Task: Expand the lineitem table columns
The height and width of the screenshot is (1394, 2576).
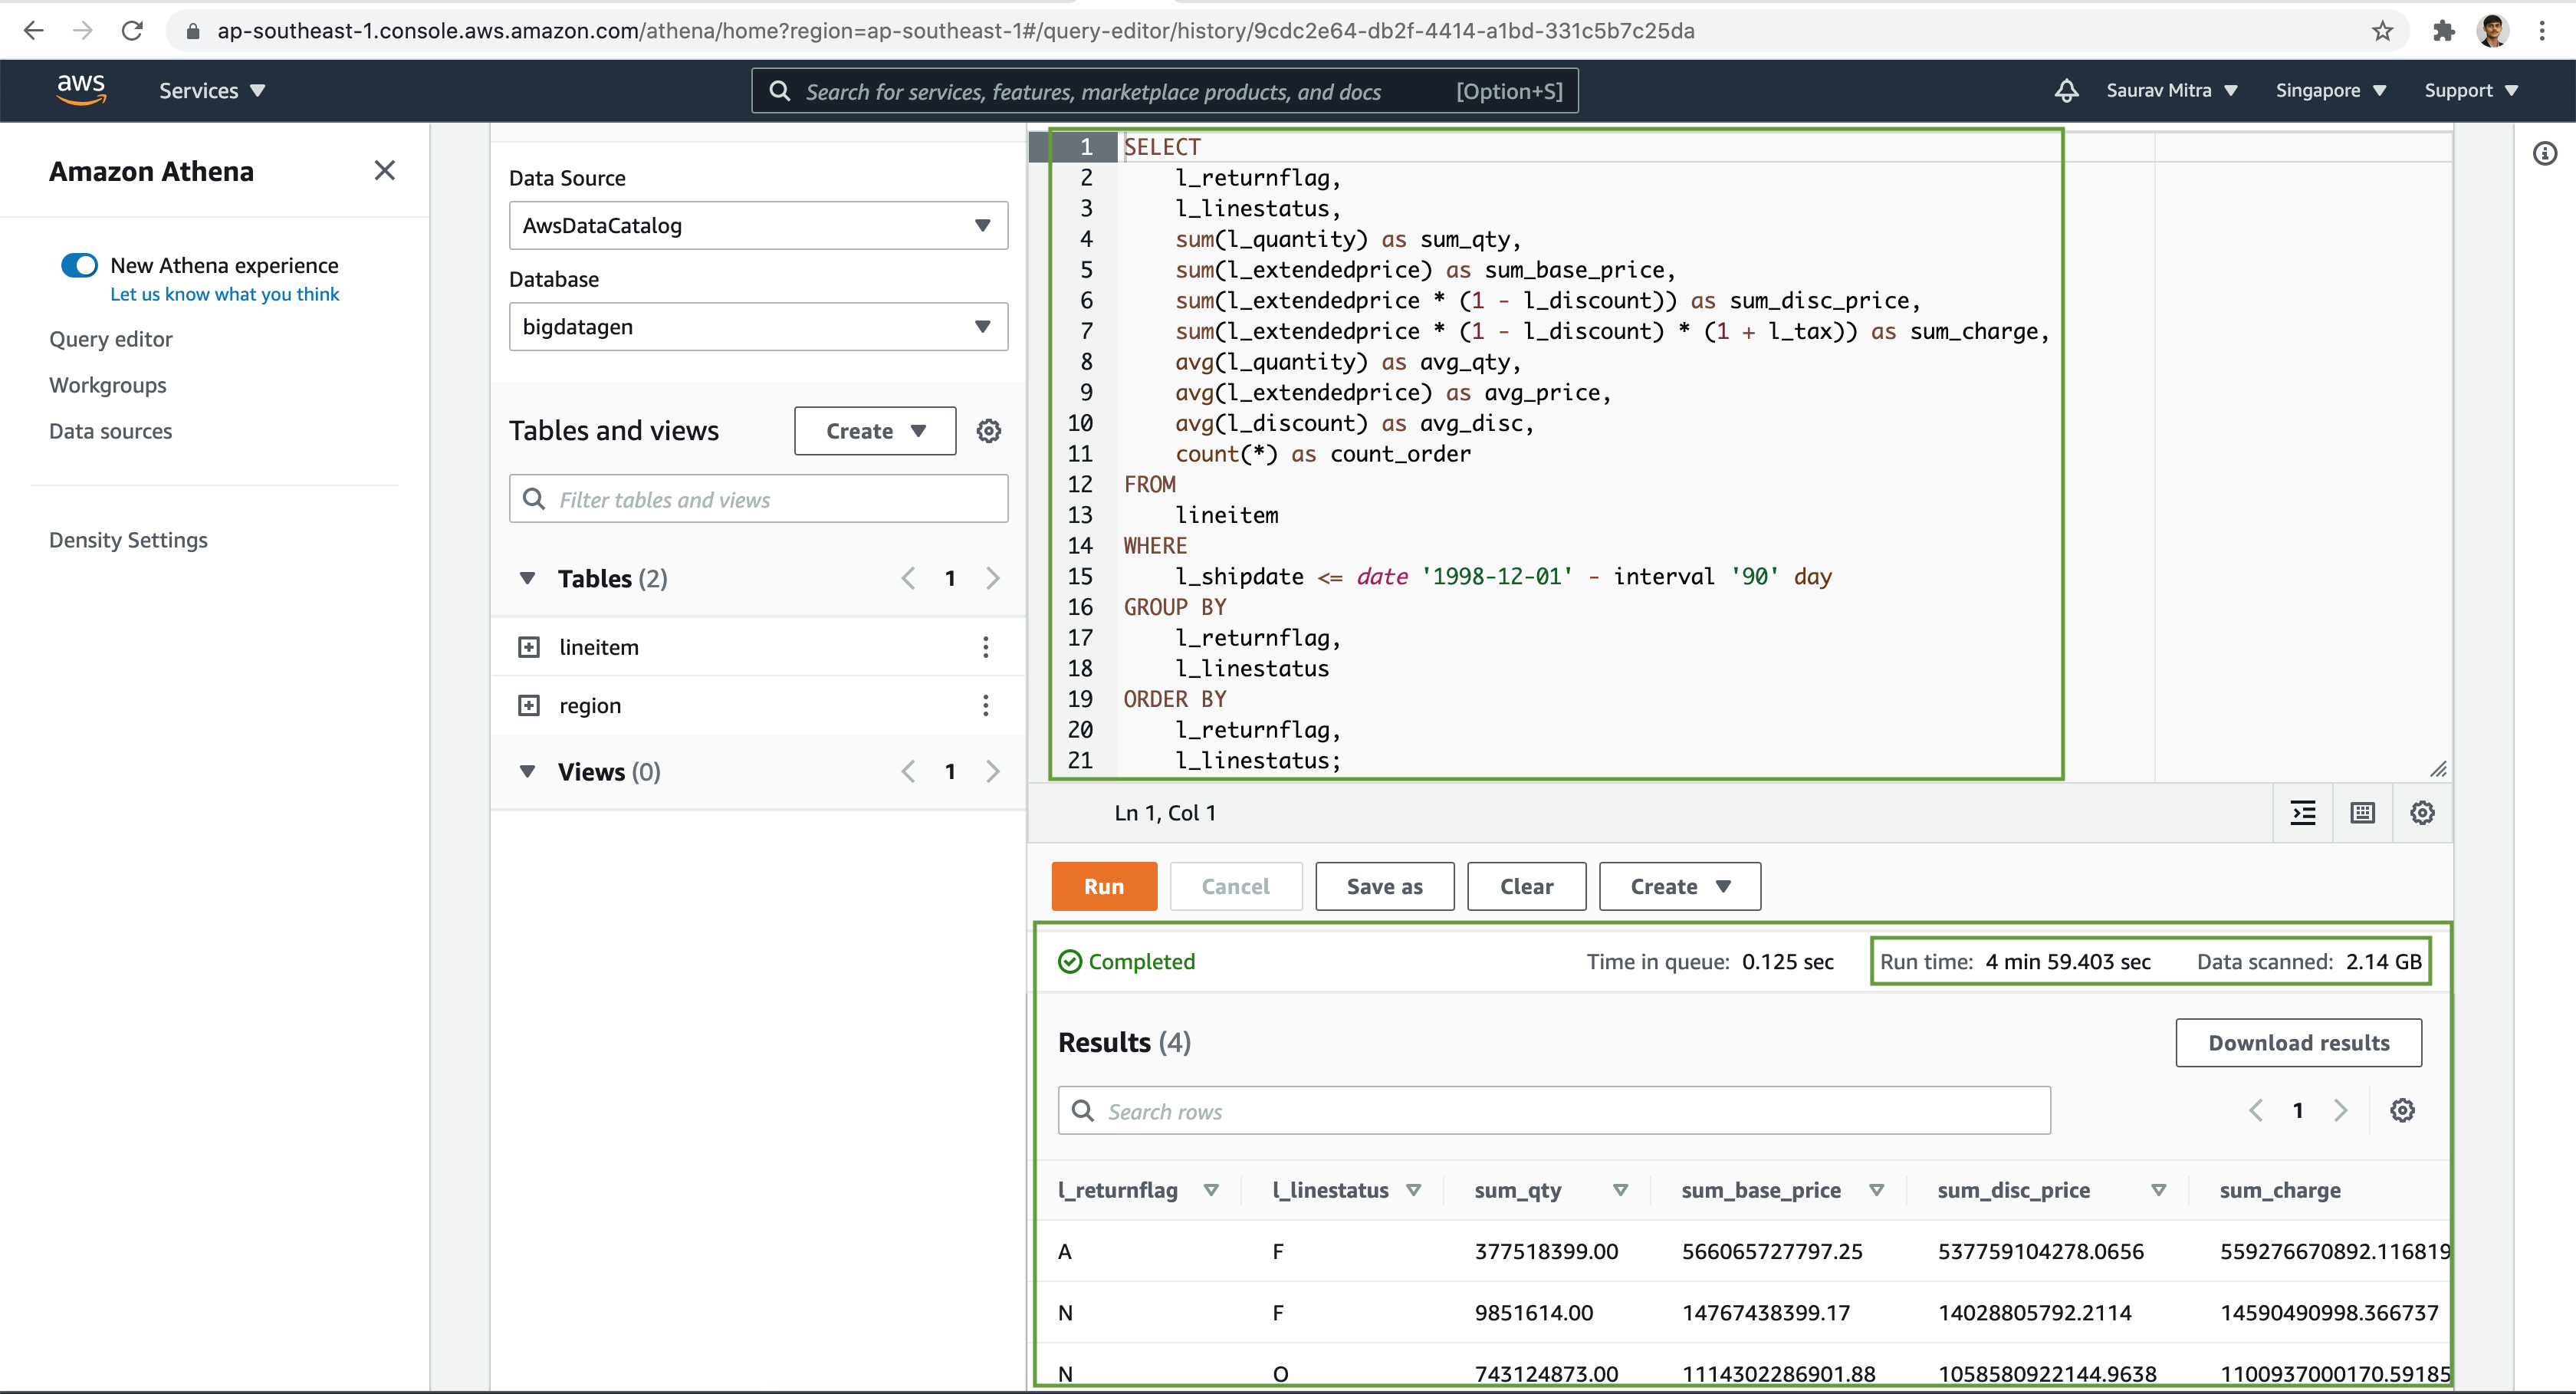Action: (529, 647)
